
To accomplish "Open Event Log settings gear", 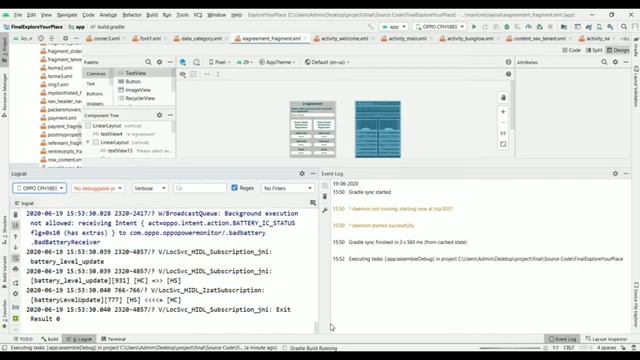I will tap(616, 173).
